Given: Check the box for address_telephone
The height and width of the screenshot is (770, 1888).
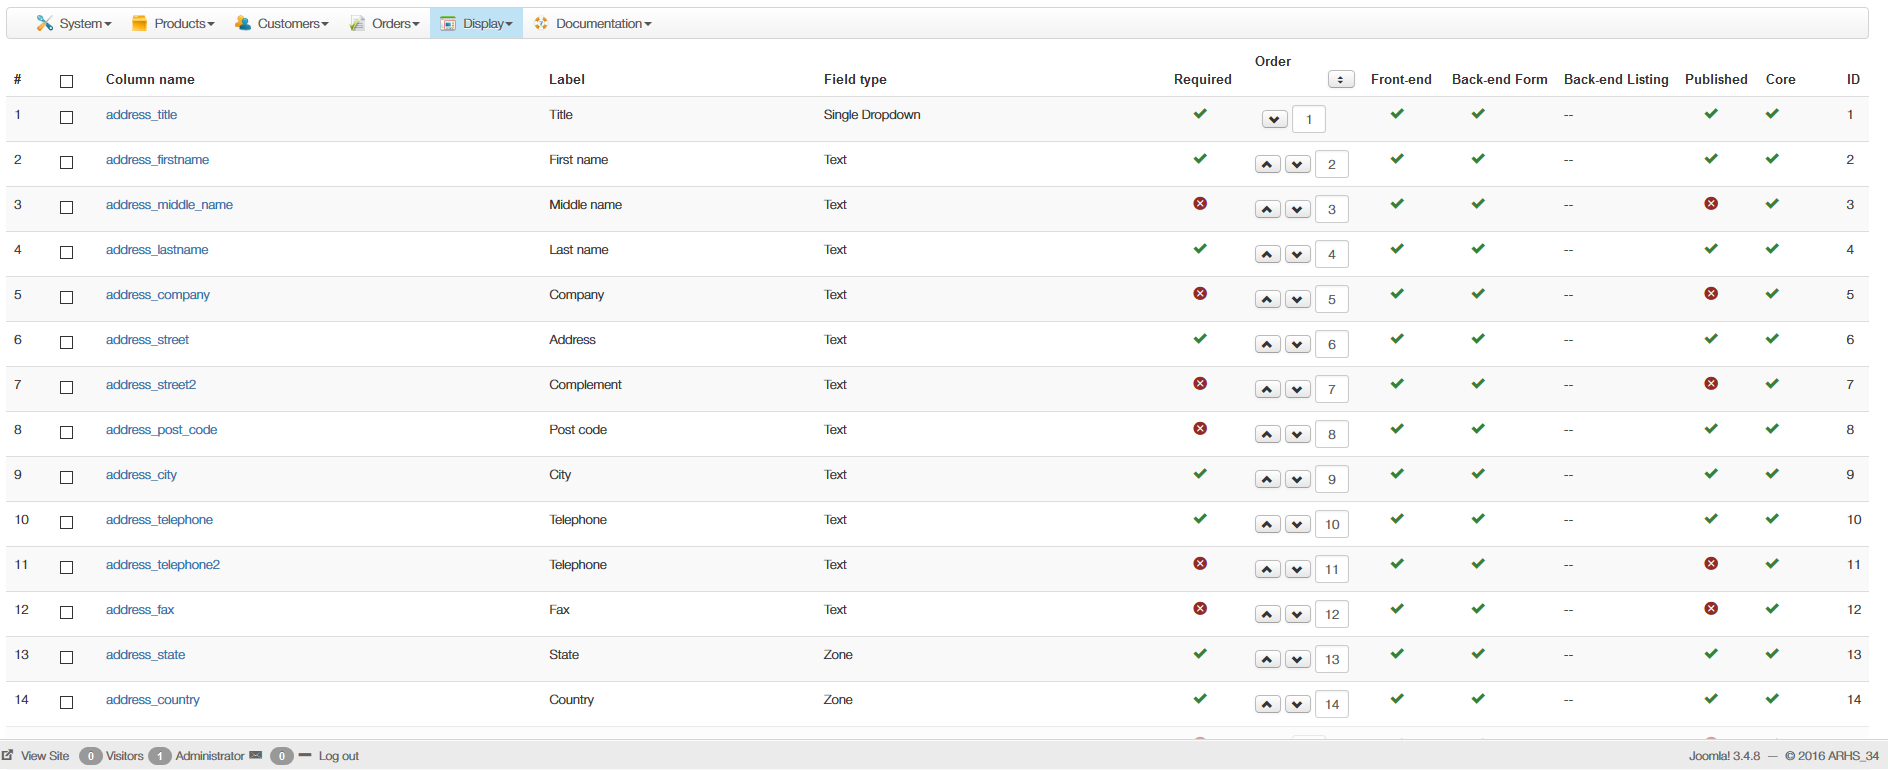Looking at the screenshot, I should click(x=67, y=522).
